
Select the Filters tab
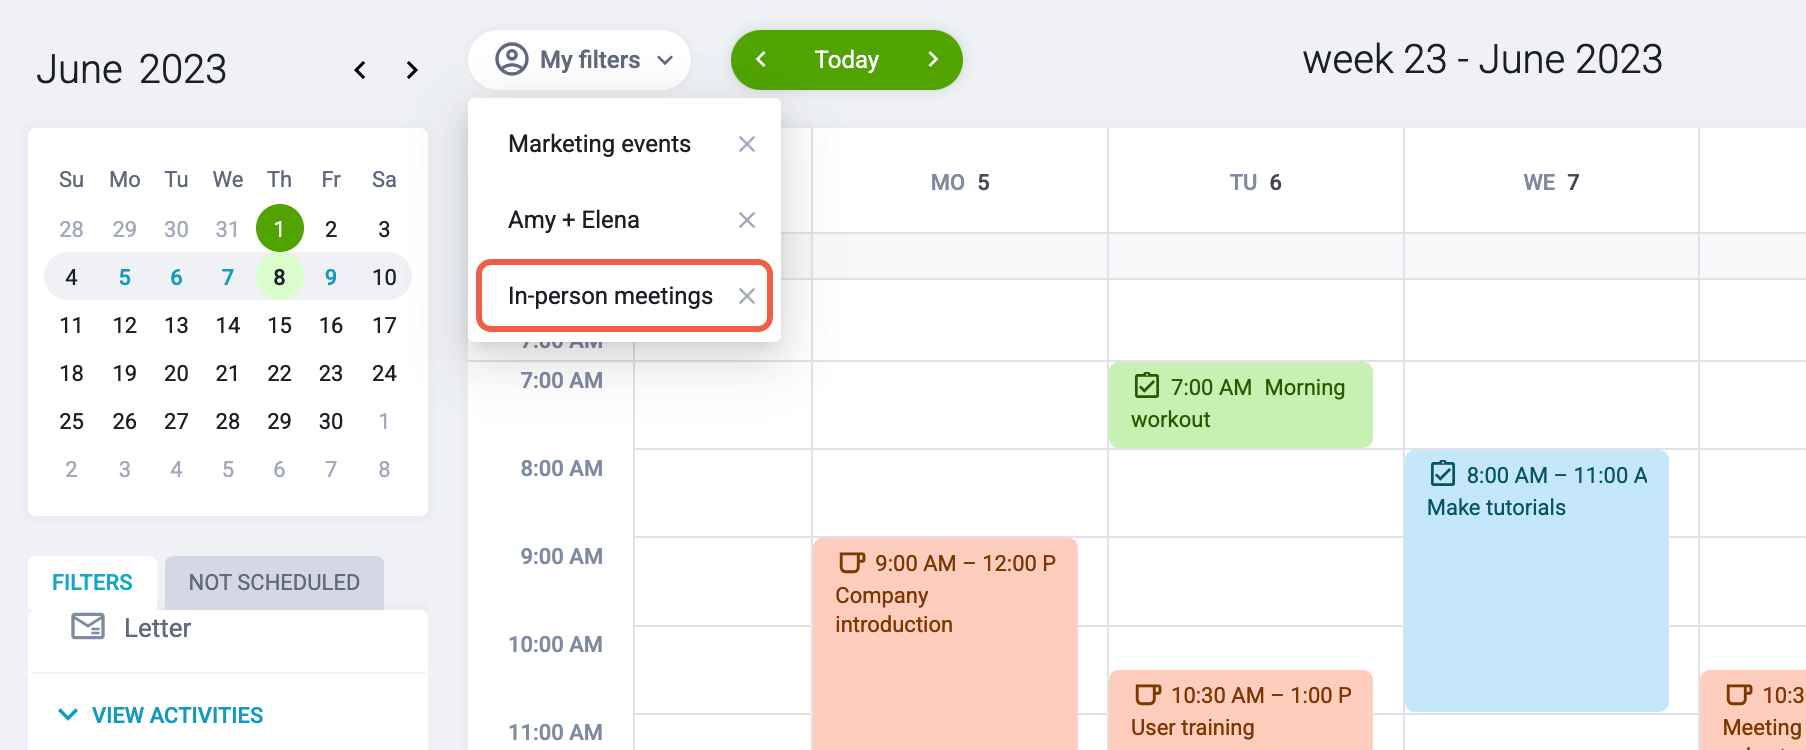pos(92,582)
